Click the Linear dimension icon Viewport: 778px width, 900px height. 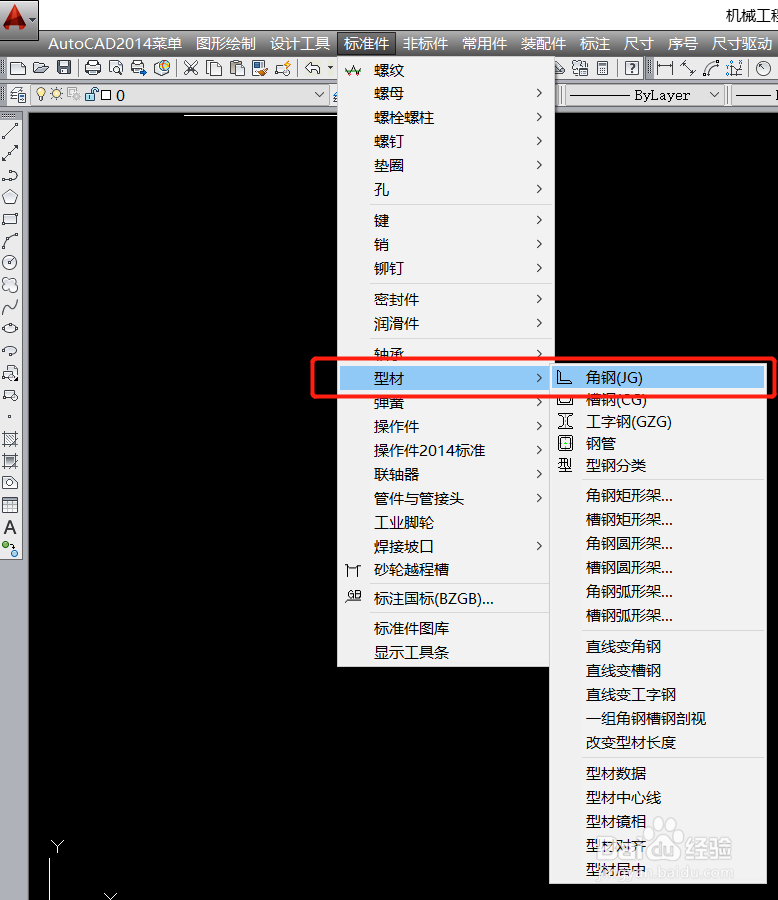pos(665,68)
